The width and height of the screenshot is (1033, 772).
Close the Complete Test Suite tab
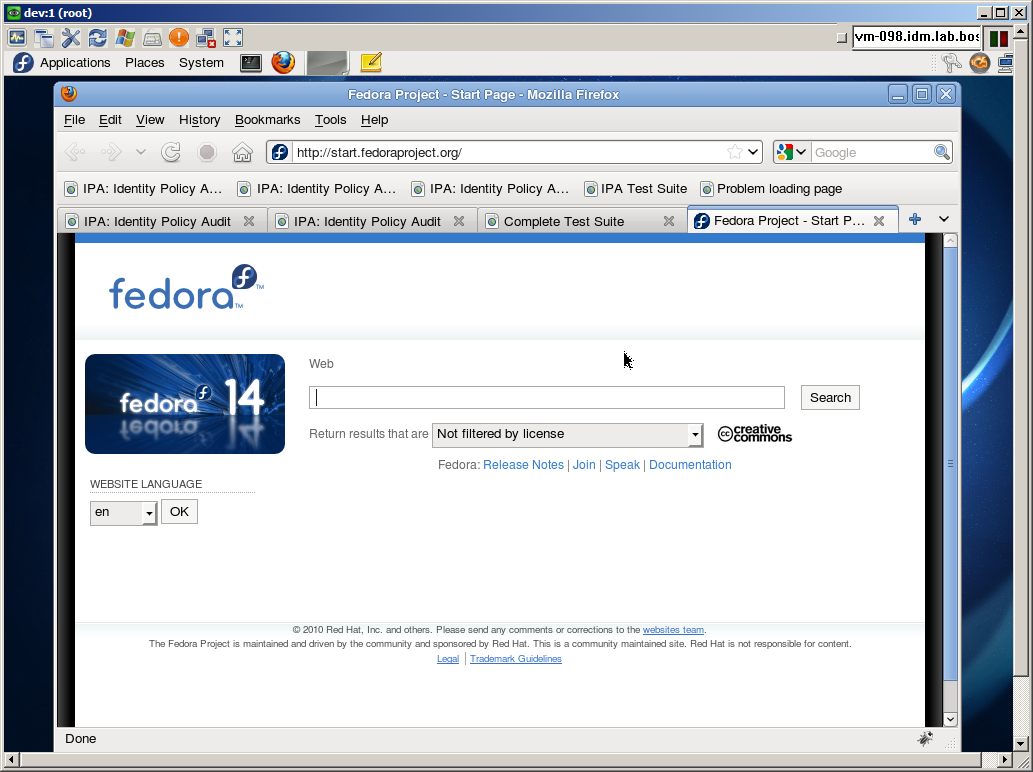(x=669, y=221)
